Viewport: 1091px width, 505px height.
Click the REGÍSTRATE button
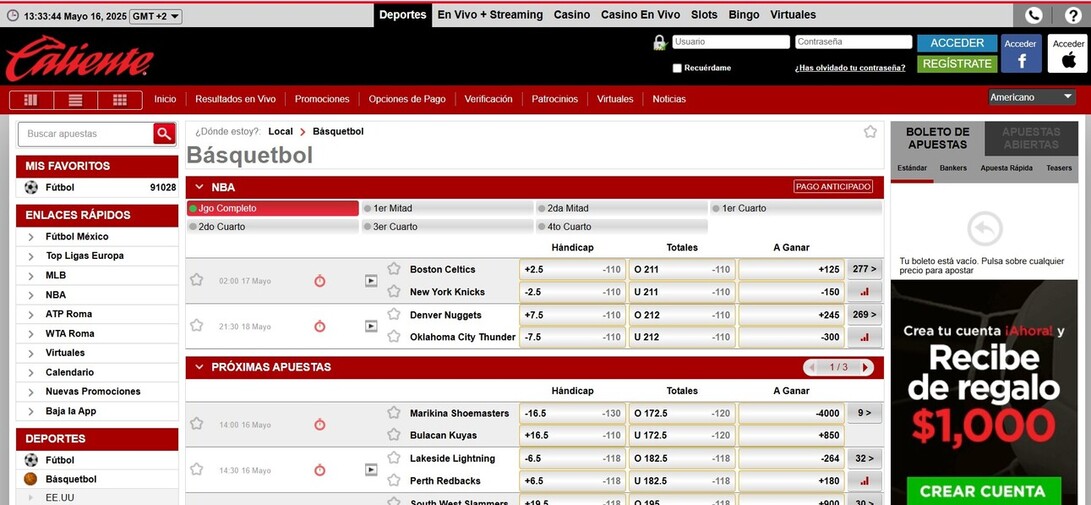pyautogui.click(x=957, y=64)
